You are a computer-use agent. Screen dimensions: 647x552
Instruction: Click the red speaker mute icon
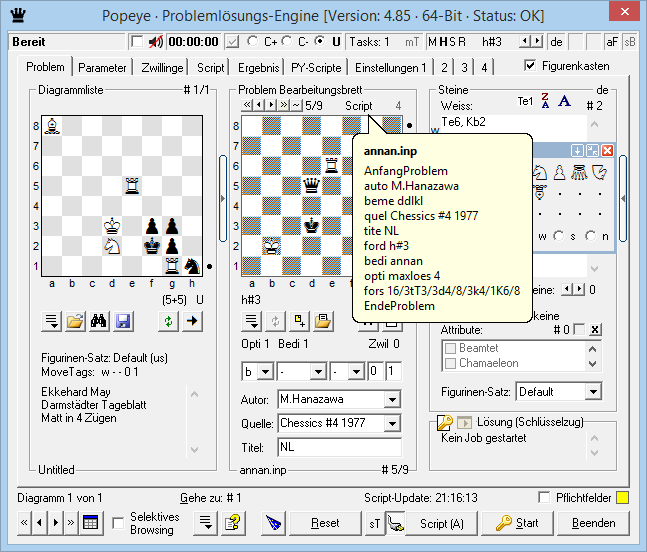coord(155,42)
